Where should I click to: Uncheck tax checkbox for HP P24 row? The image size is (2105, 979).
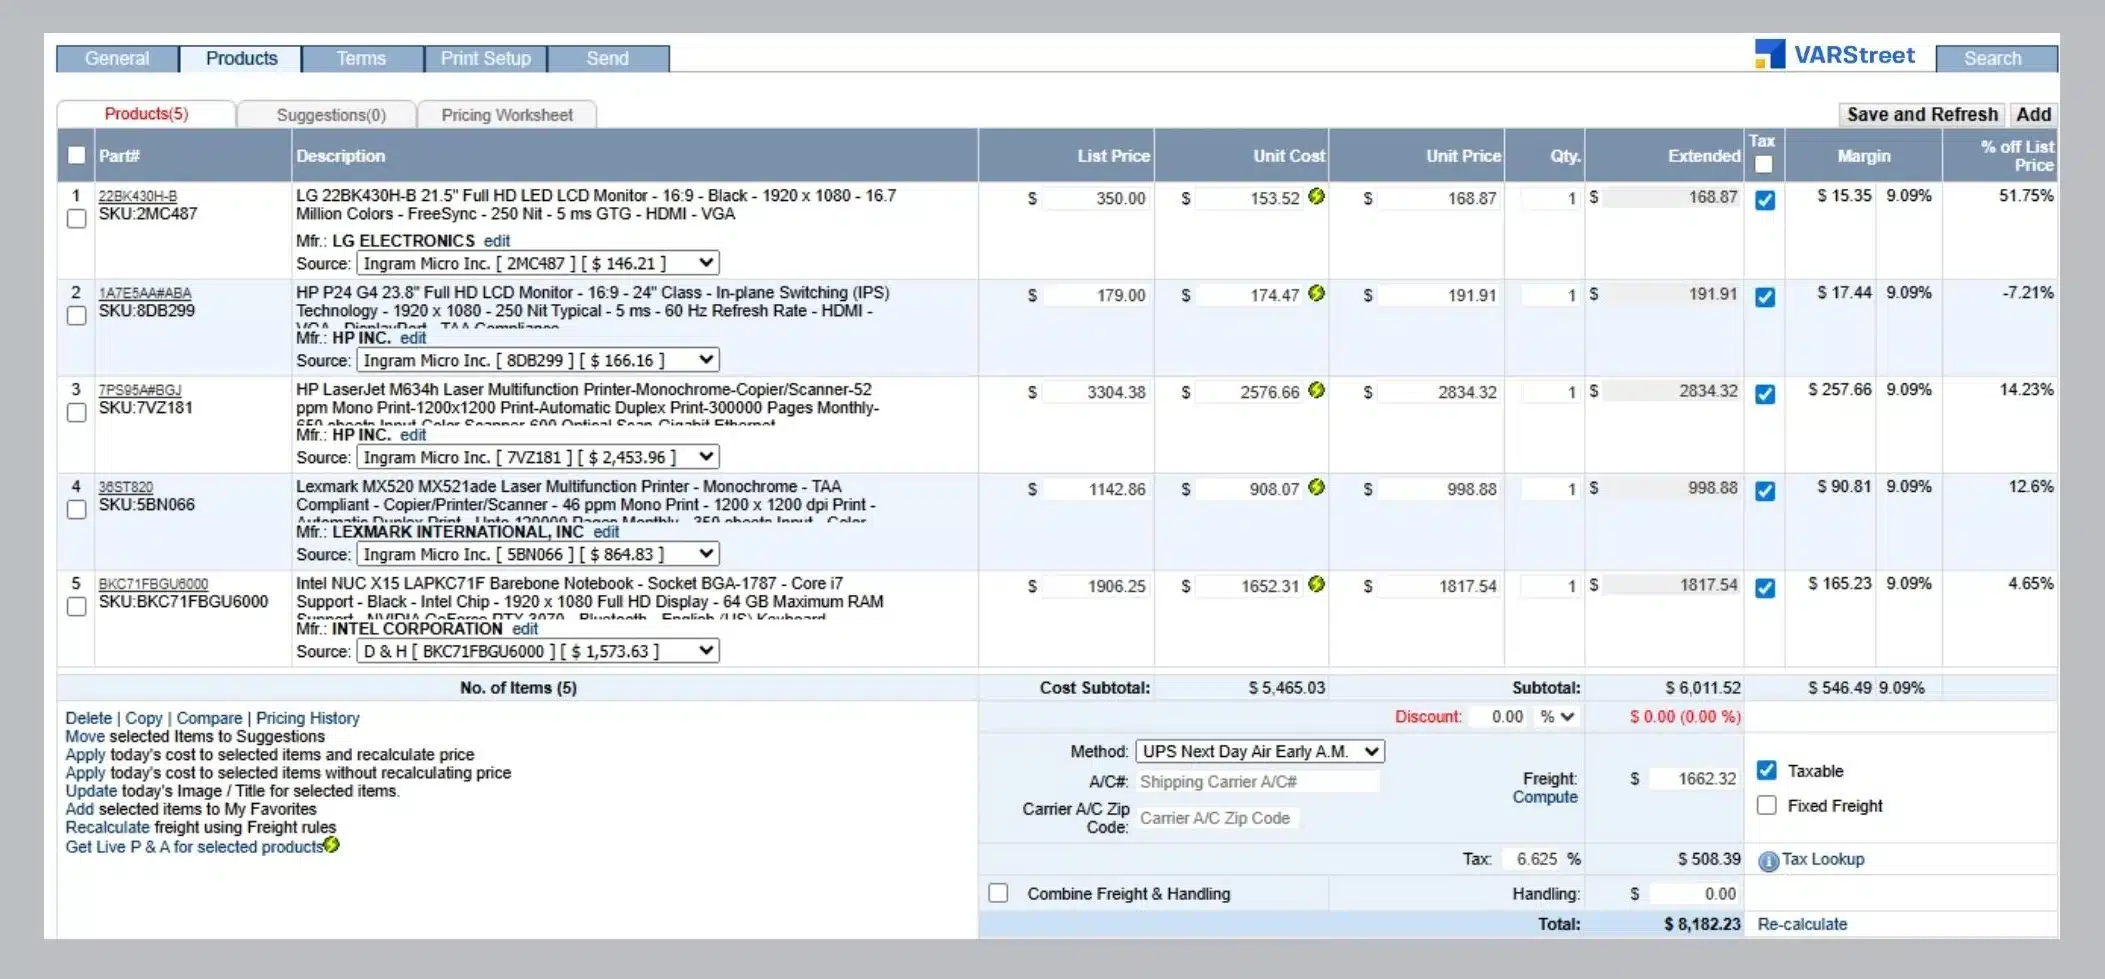tap(1765, 297)
